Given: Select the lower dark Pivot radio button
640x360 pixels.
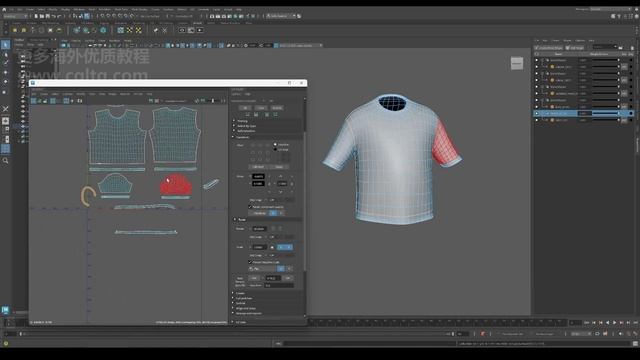Looking at the screenshot, I should tap(275, 149).
